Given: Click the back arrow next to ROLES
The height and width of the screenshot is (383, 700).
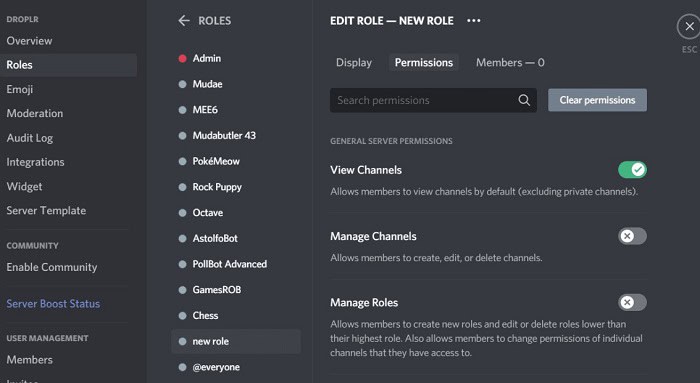Looking at the screenshot, I should (183, 21).
